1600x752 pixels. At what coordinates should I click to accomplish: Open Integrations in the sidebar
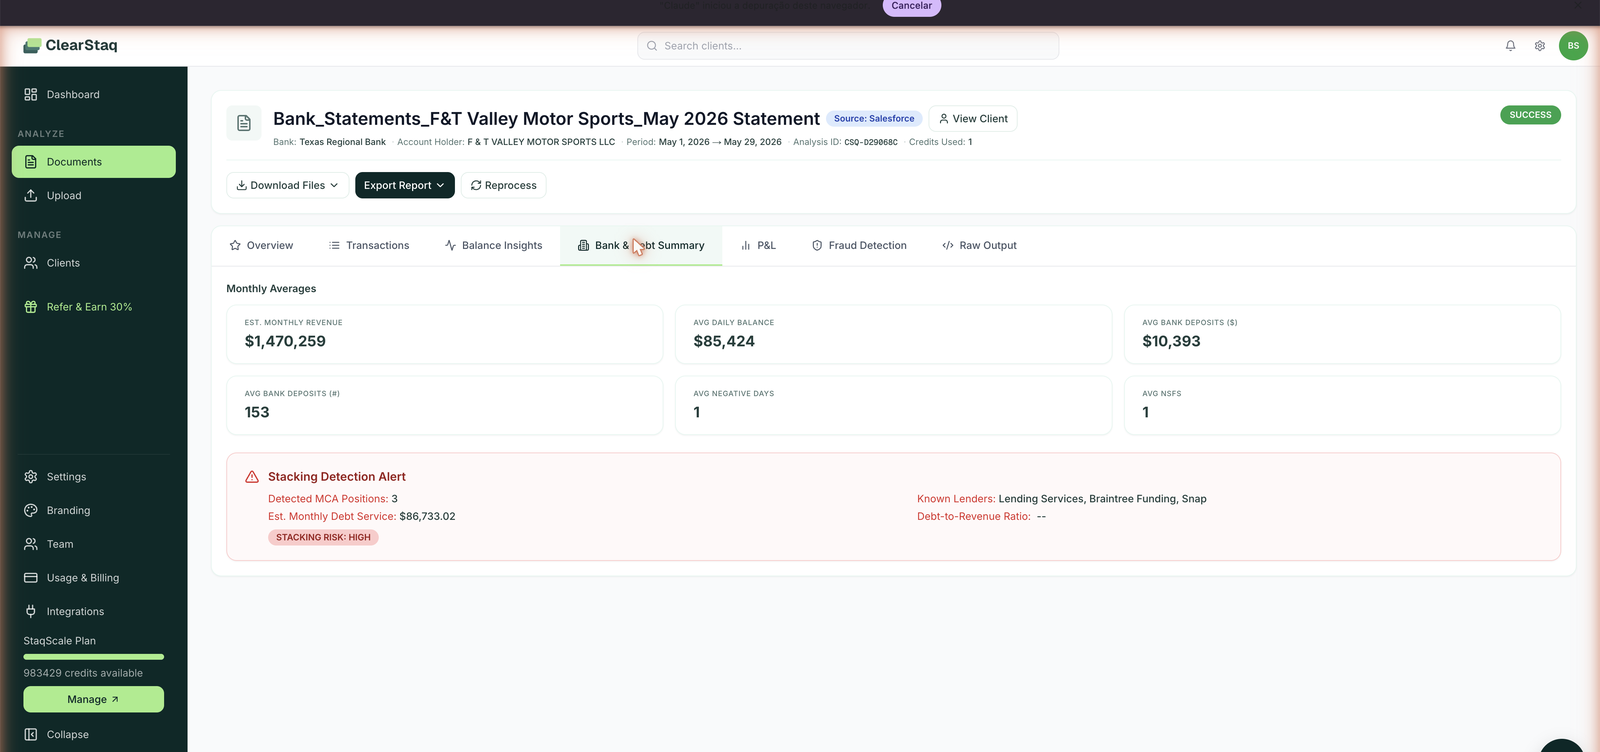[x=94, y=611]
